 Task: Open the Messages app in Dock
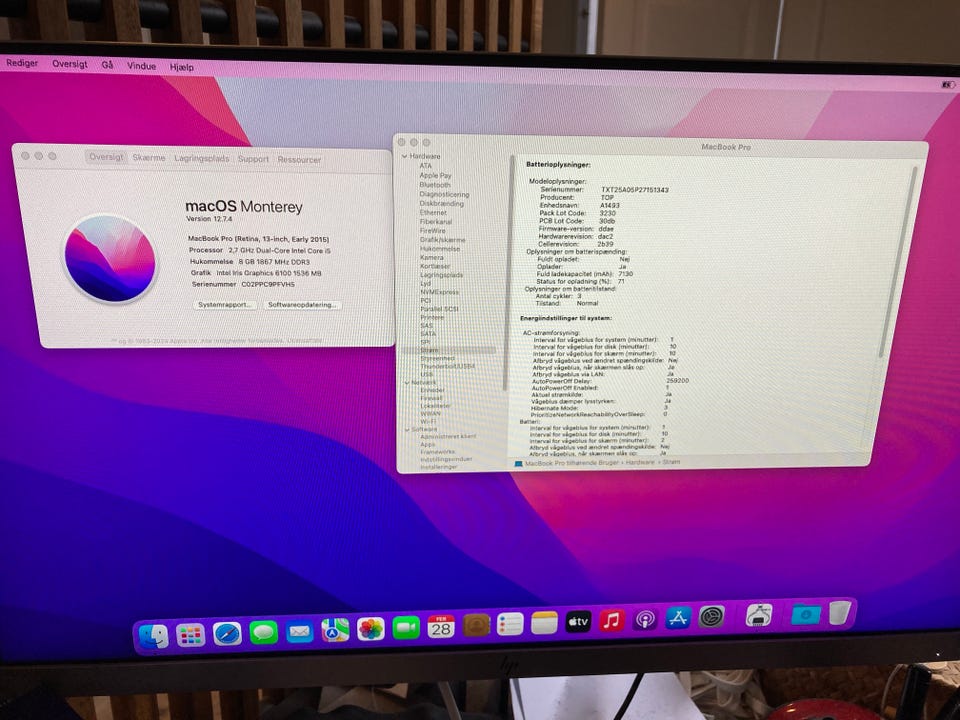(263, 632)
